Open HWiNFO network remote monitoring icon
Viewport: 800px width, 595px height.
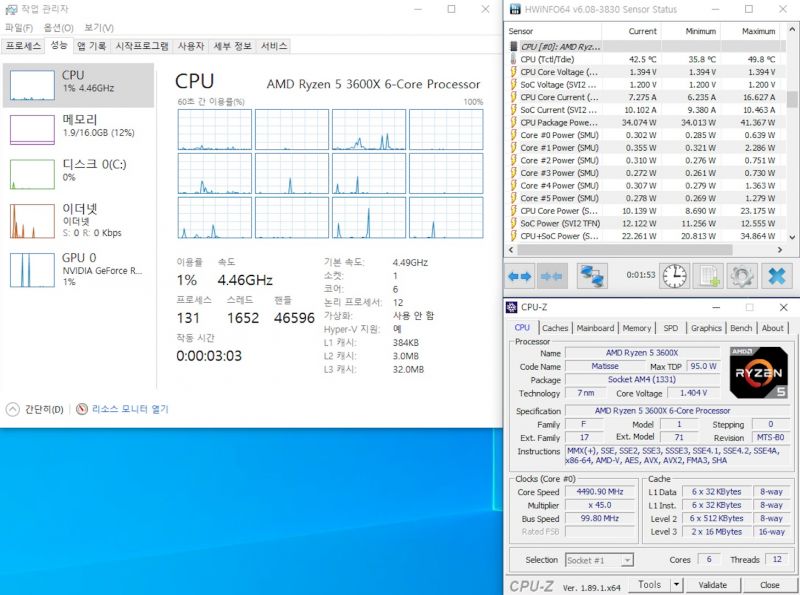point(592,276)
